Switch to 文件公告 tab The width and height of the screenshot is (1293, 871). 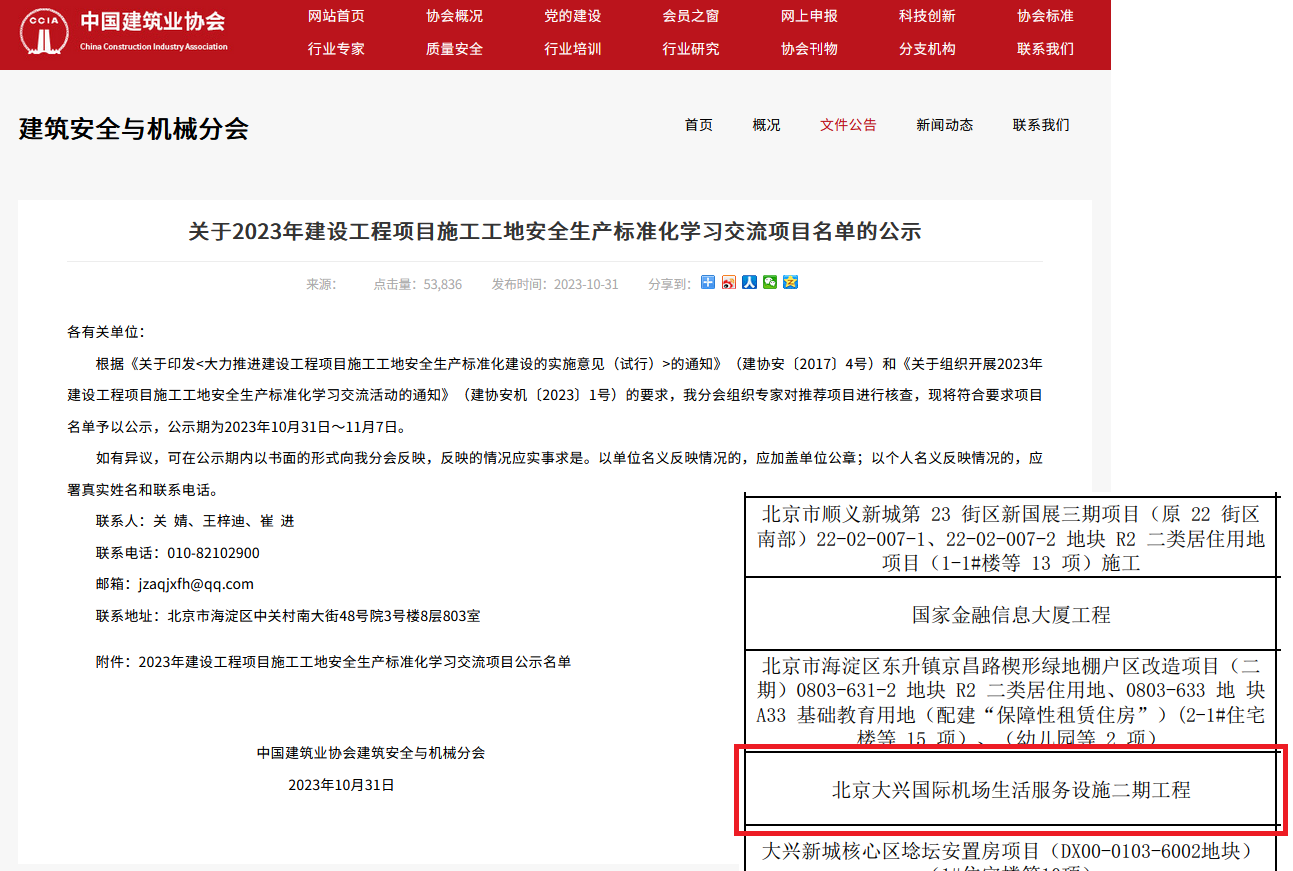click(848, 125)
